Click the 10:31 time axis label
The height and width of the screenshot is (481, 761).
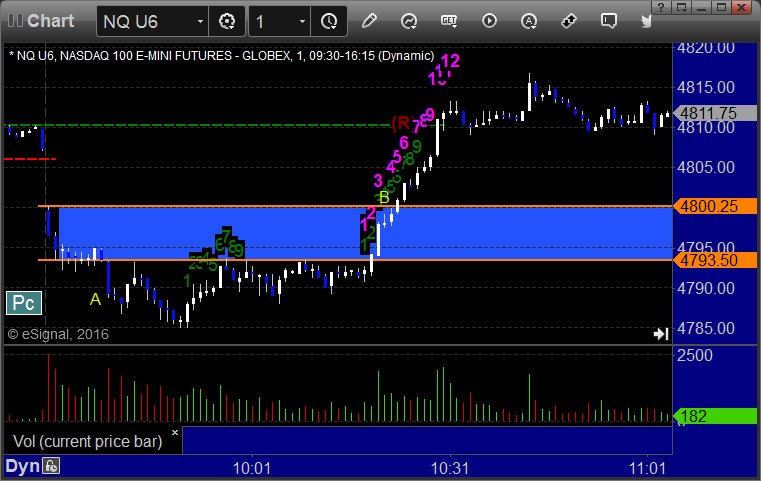pyautogui.click(x=450, y=468)
